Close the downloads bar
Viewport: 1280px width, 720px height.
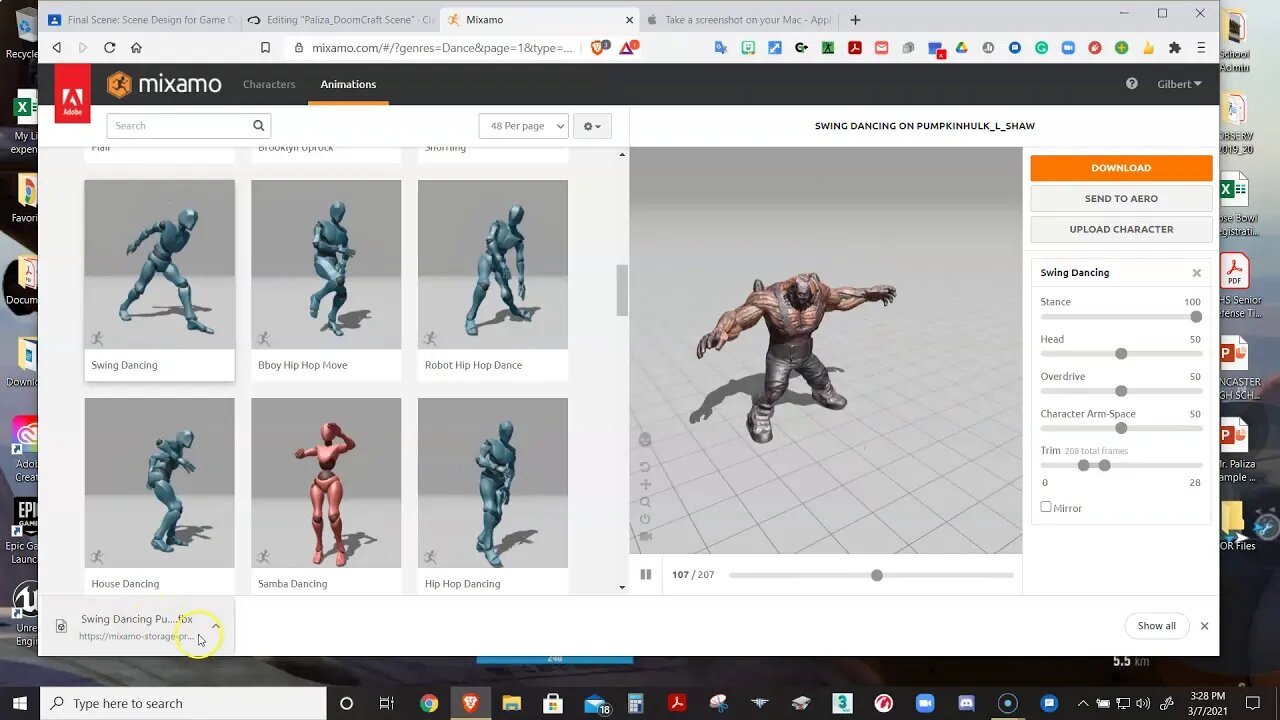pyautogui.click(x=1204, y=626)
